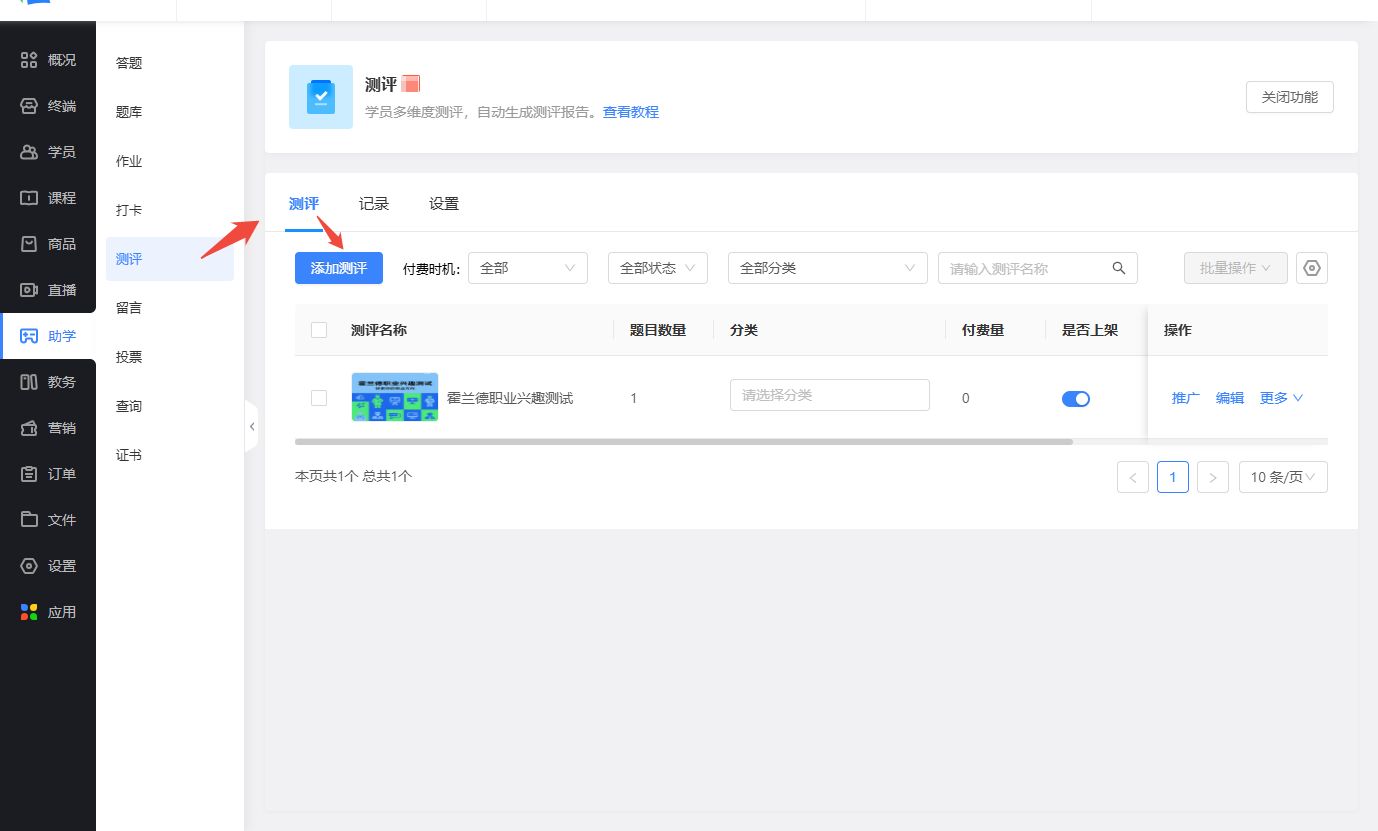The width and height of the screenshot is (1378, 831).
Task: Switch to the 记录 tab
Action: [374, 204]
